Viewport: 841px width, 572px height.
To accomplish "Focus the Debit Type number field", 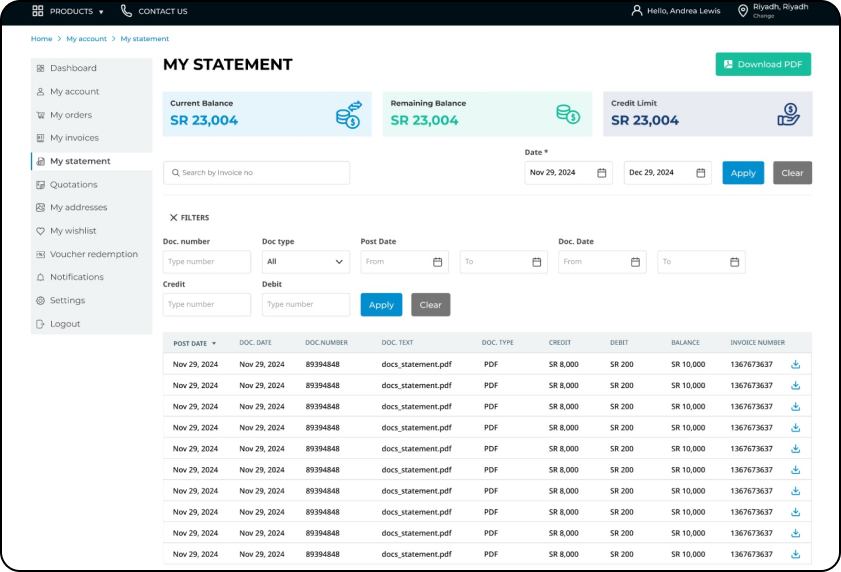I will [306, 305].
